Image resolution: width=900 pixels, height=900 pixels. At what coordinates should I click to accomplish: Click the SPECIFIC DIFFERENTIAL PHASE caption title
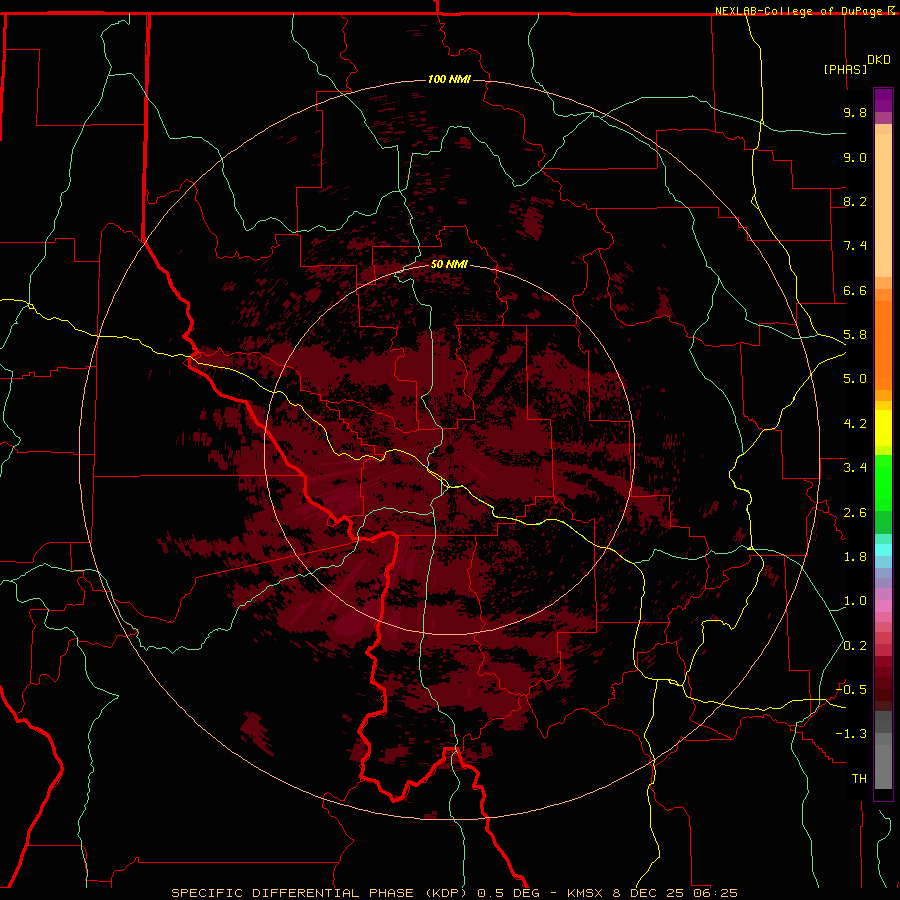292,893
